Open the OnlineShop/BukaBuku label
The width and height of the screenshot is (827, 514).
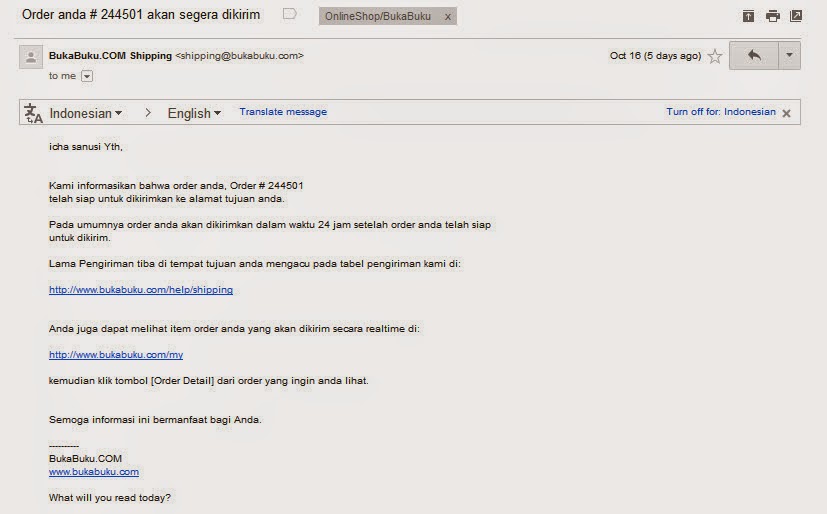tap(378, 16)
